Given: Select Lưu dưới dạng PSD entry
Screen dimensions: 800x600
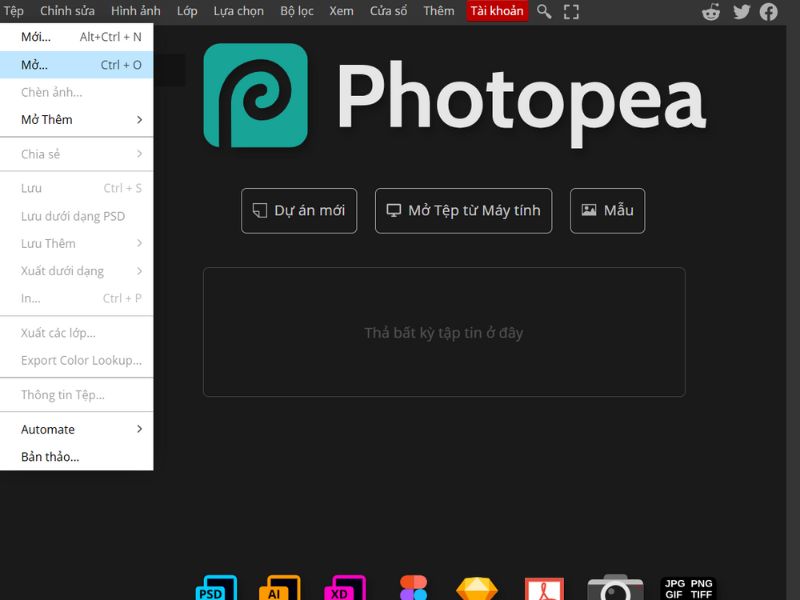Looking at the screenshot, I should [x=77, y=216].
